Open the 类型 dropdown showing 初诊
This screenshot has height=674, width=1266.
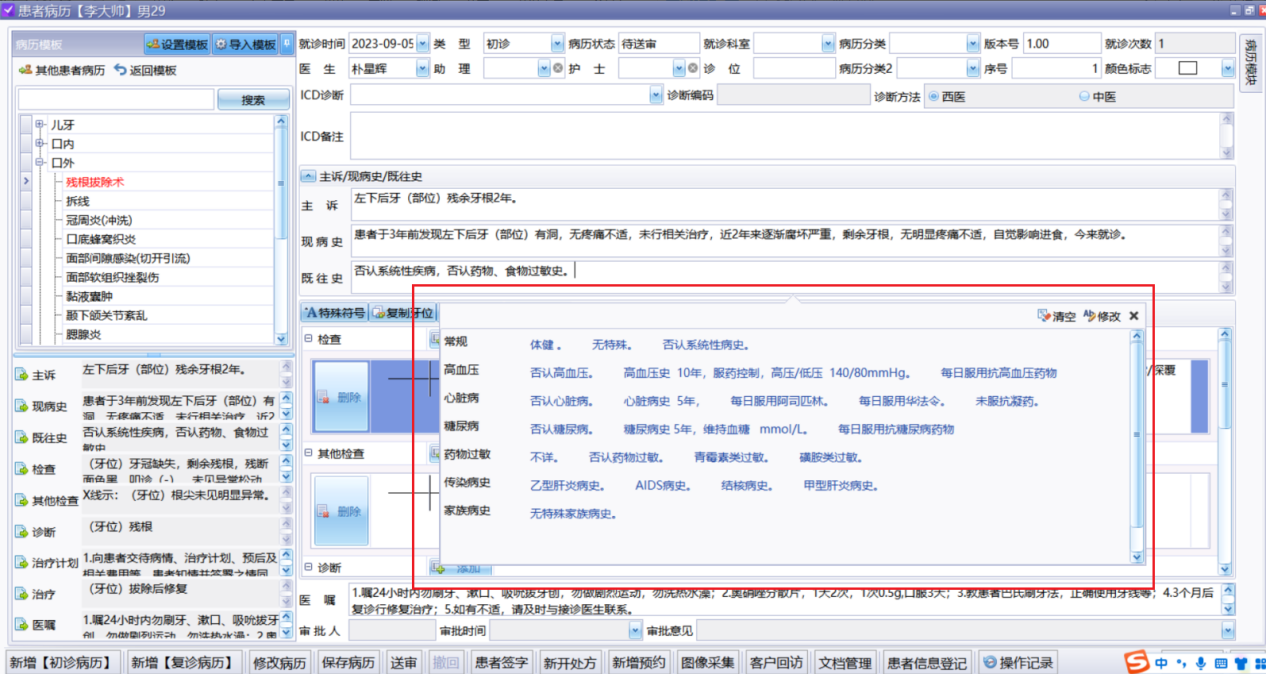coord(557,44)
